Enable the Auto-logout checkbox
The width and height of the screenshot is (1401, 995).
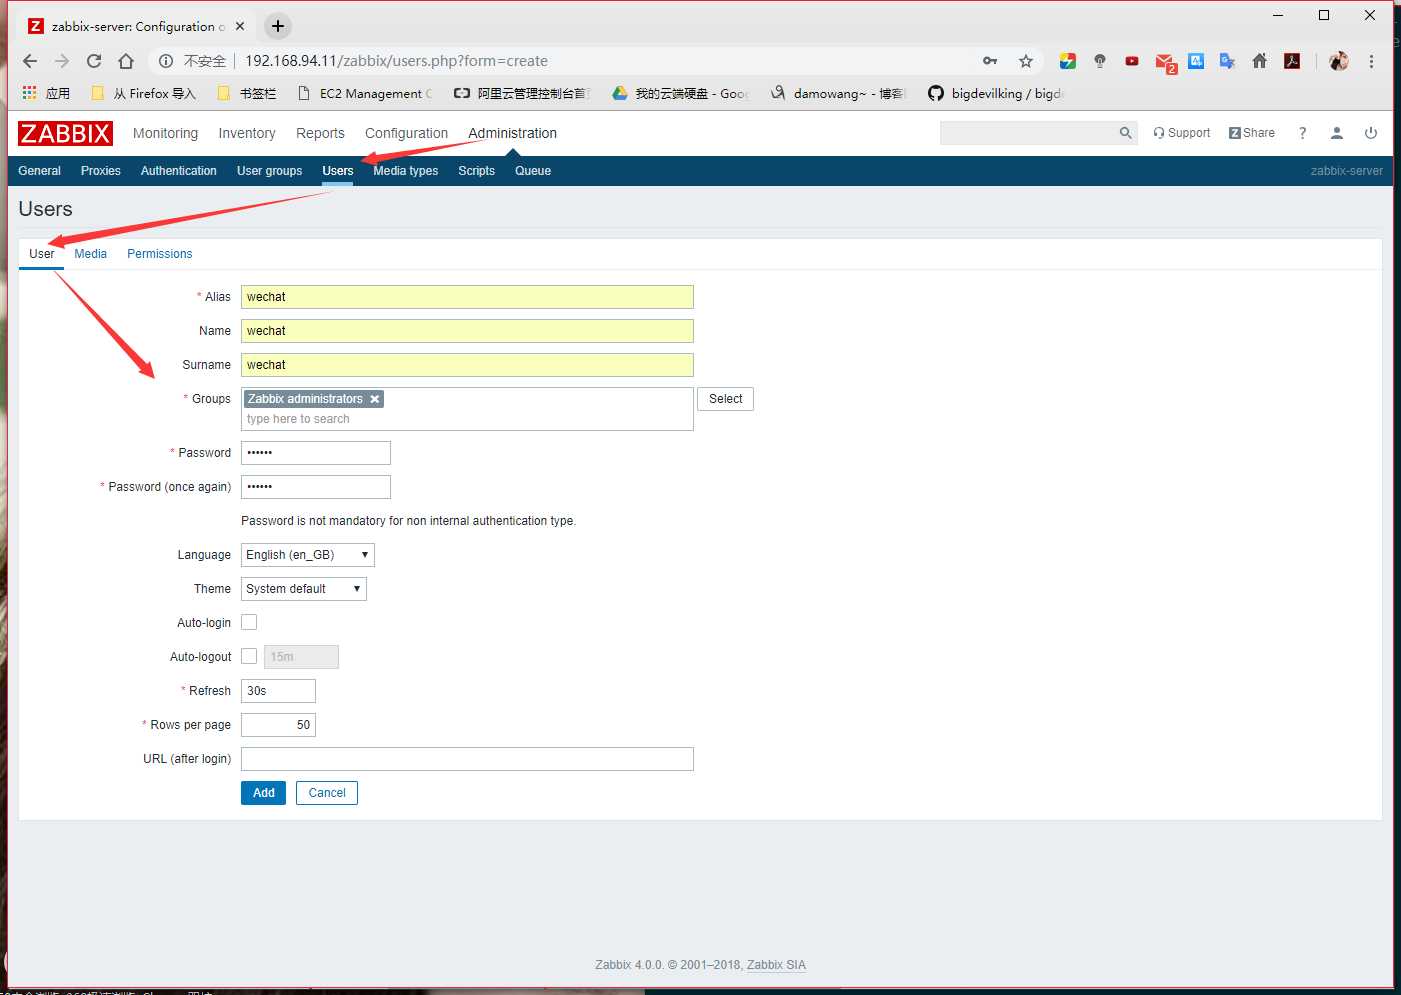[249, 656]
